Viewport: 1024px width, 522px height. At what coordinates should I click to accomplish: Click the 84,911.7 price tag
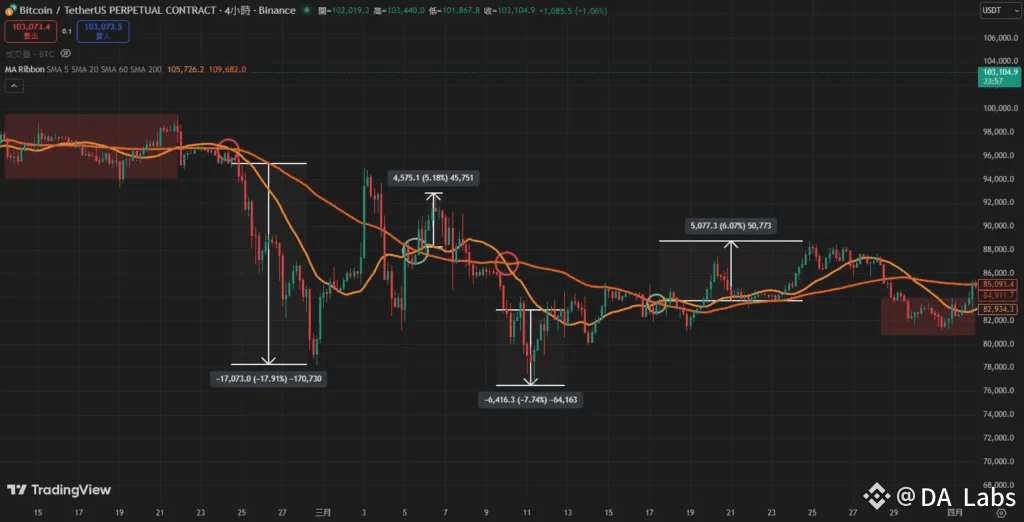pyautogui.click(x=996, y=295)
